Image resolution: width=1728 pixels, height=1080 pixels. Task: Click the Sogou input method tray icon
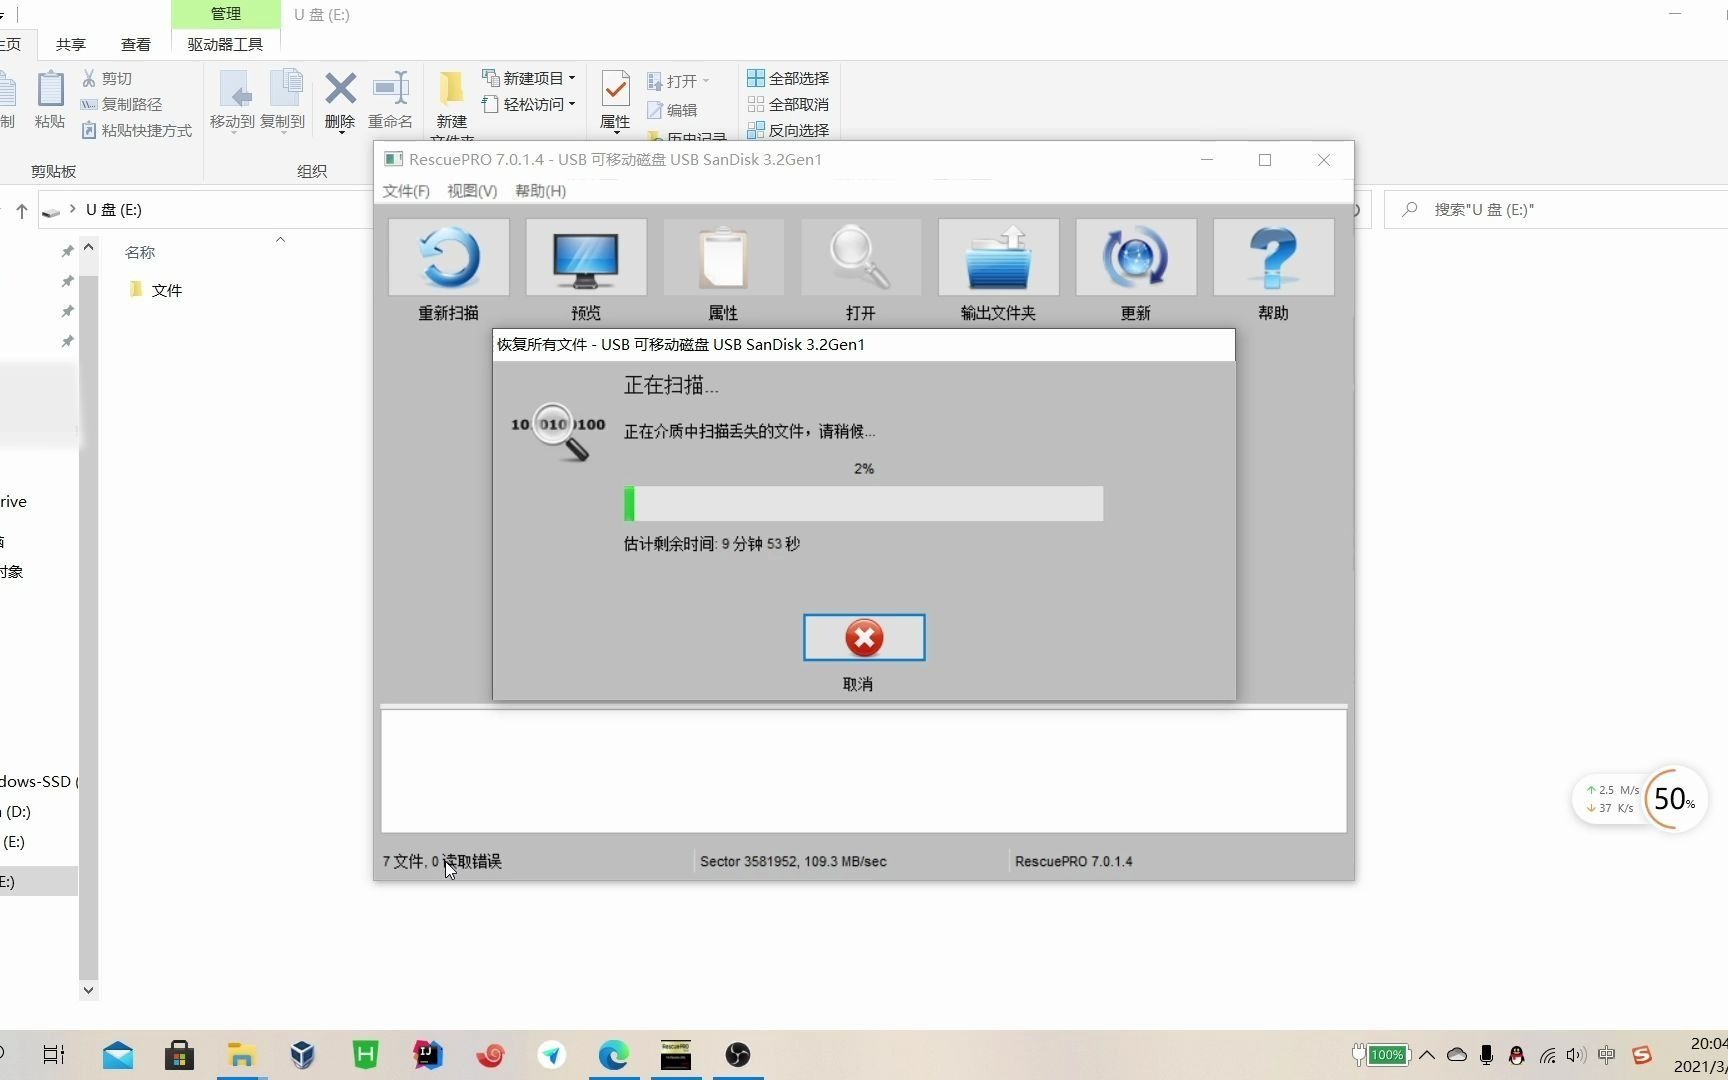(1642, 1055)
